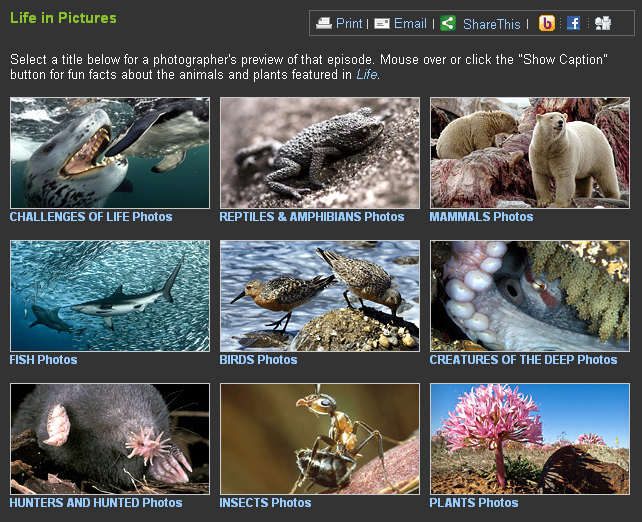This screenshot has width=642, height=522.
Task: Click the MySpace people icon
Action: (x=603, y=23)
